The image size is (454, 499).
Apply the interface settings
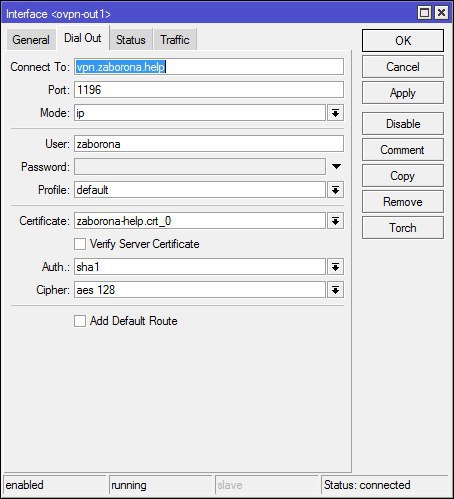click(x=403, y=93)
